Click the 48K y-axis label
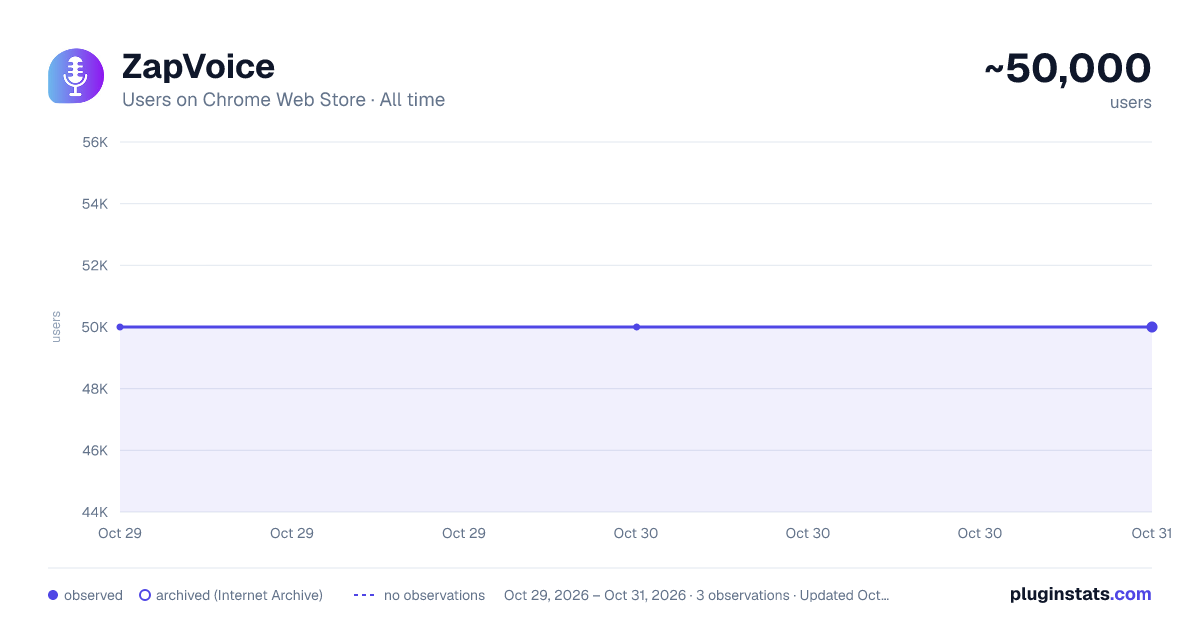Screen dimensions: 1200x630 pos(95,389)
